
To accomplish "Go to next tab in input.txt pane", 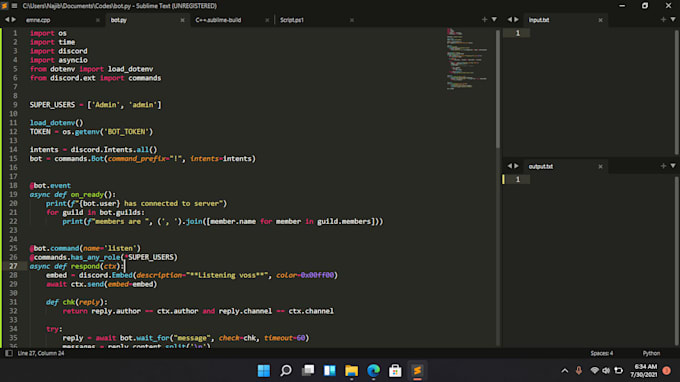I will point(516,20).
